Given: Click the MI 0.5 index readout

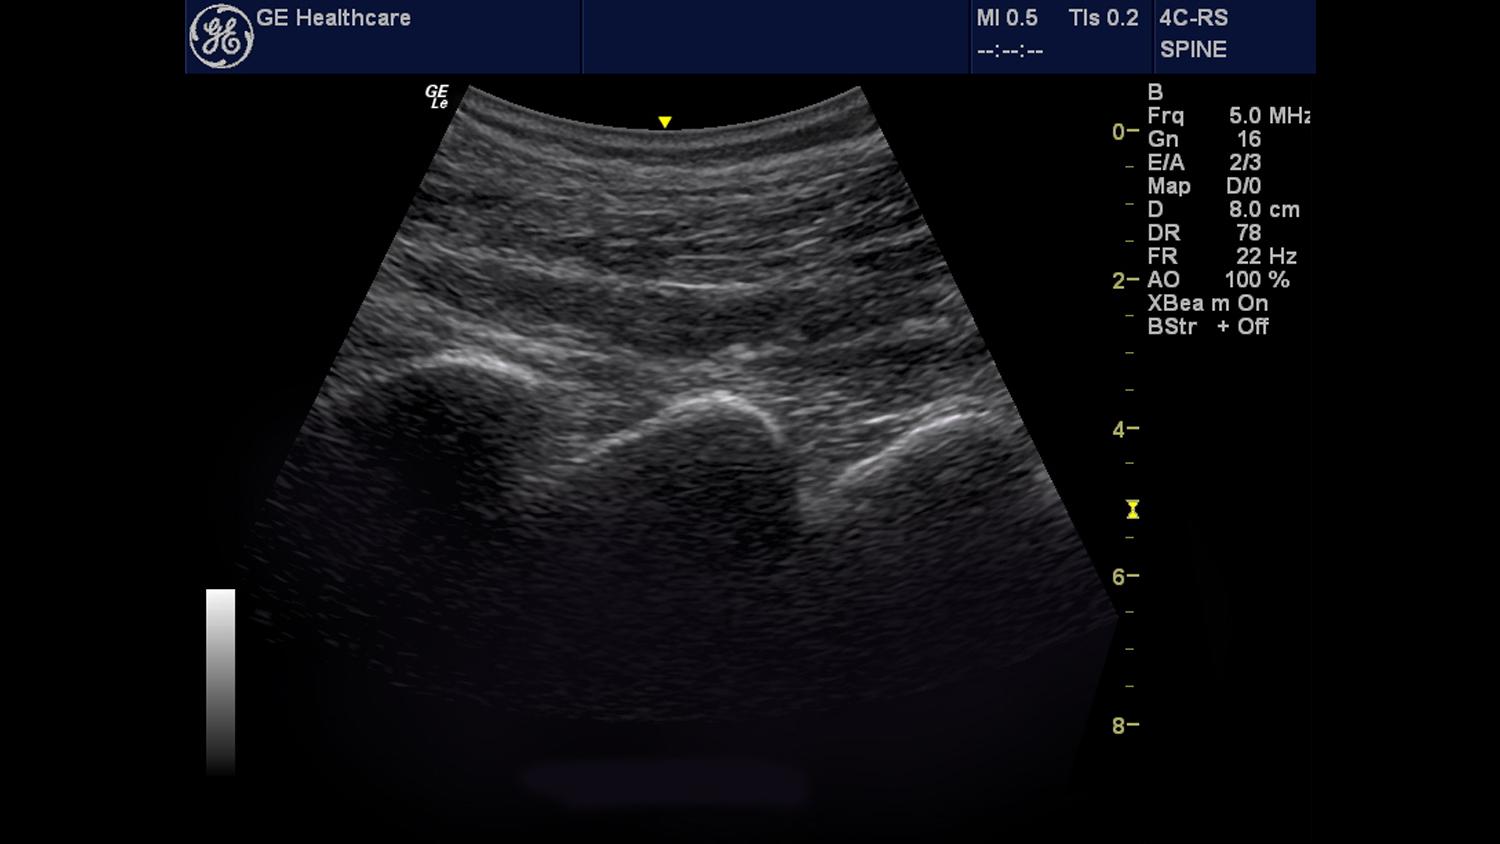Looking at the screenshot, I should (x=1007, y=18).
